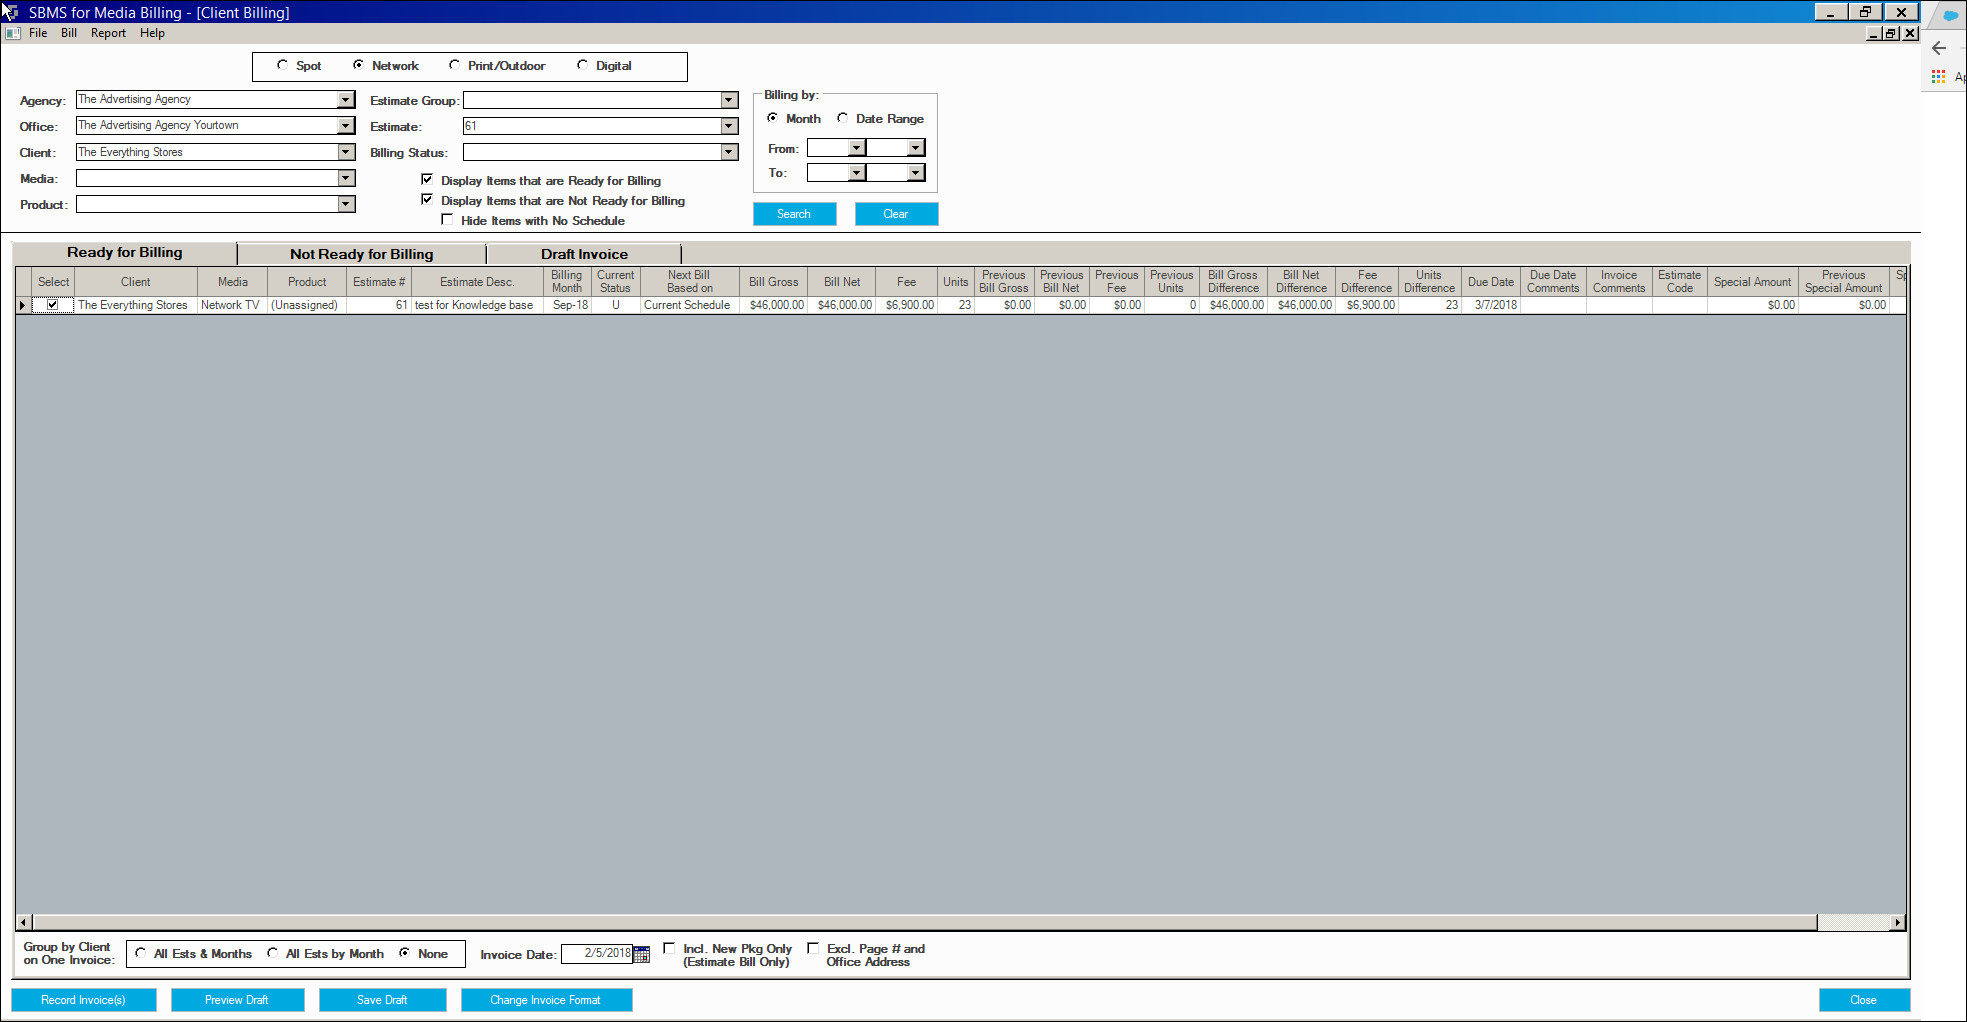Click the Clear button
This screenshot has height=1022, width=1967.
tap(896, 214)
